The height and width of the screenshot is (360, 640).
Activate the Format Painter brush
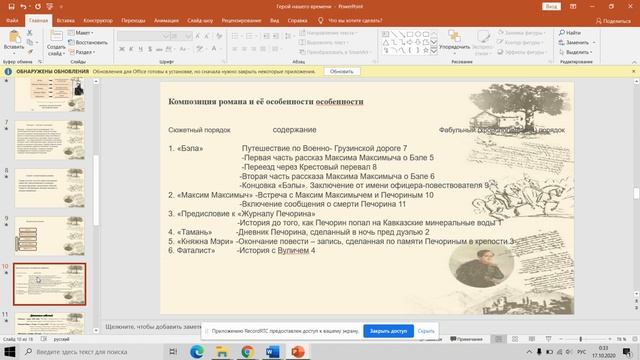pos(30,52)
